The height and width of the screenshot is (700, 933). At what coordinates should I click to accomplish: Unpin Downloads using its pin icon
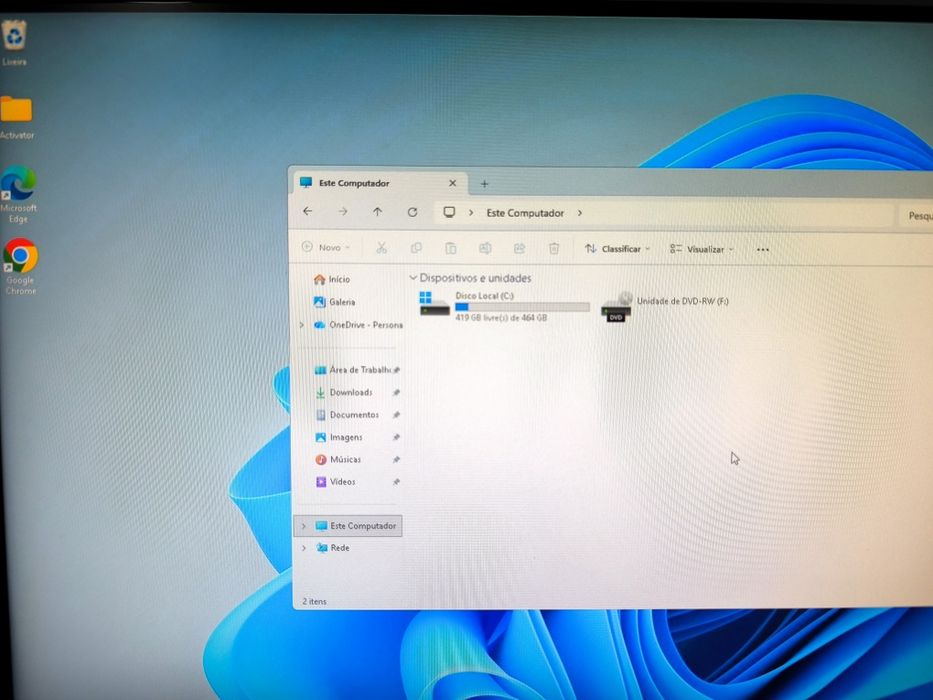[396, 393]
